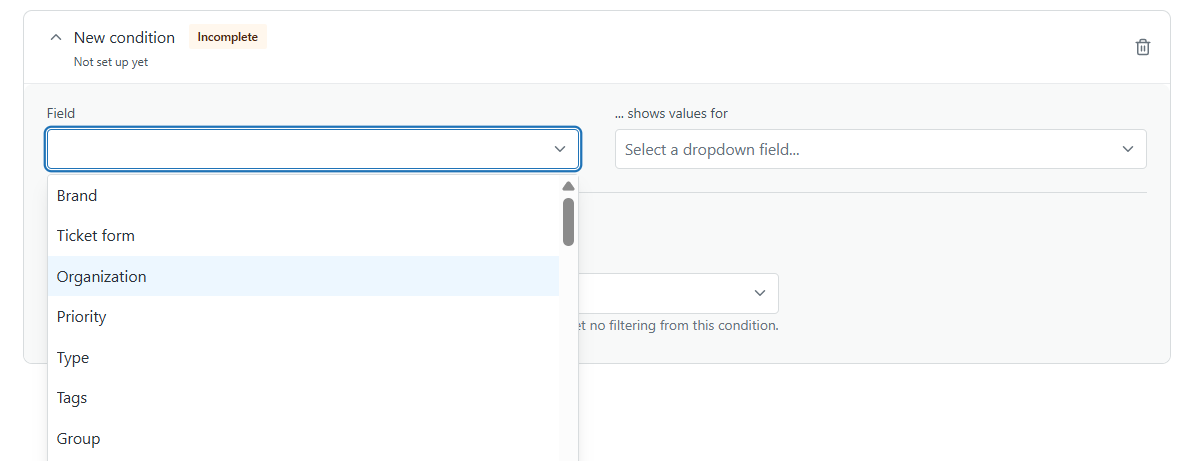
Task: Open the 'Select a dropdown field...' dropdown
Action: tap(880, 149)
